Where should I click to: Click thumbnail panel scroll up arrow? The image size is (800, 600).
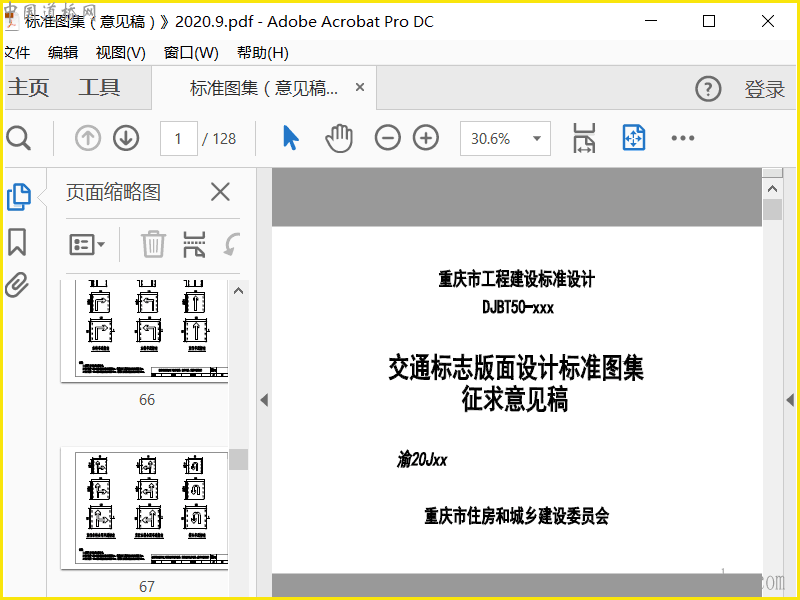[238, 291]
